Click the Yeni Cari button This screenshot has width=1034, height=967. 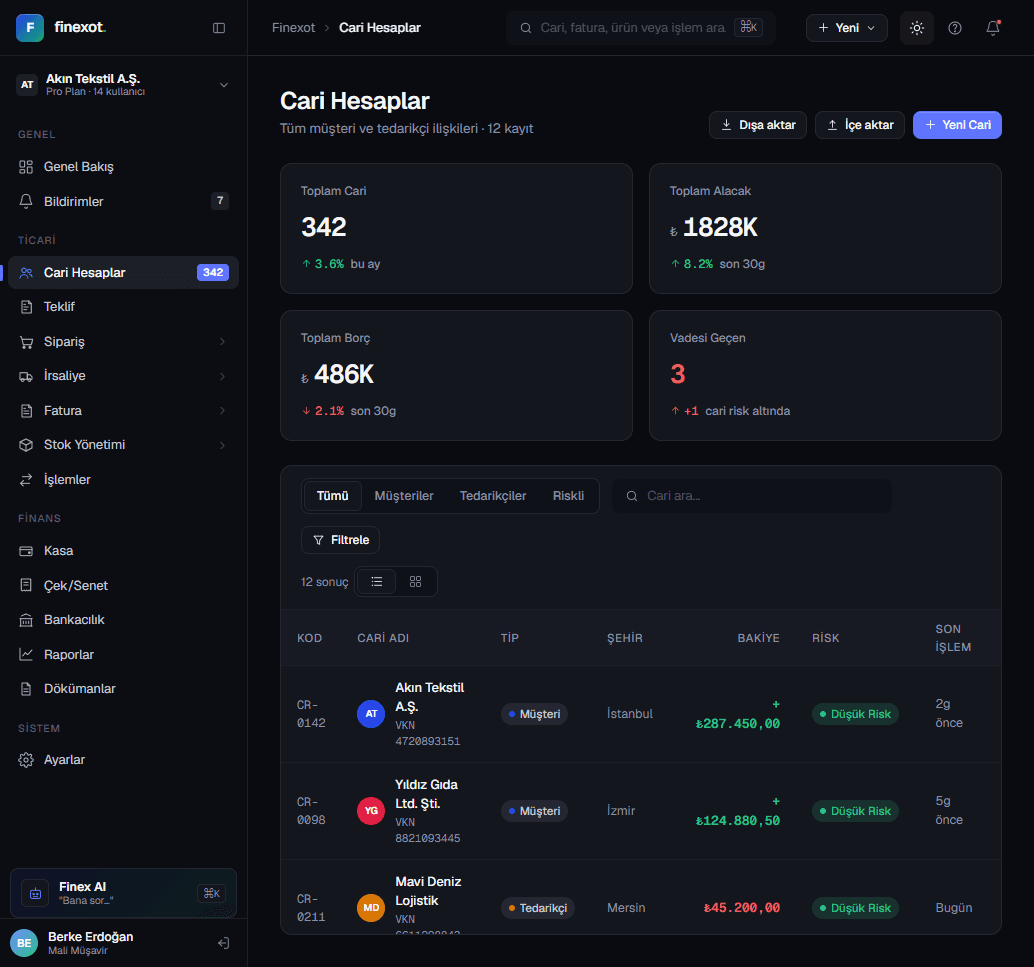pos(958,125)
